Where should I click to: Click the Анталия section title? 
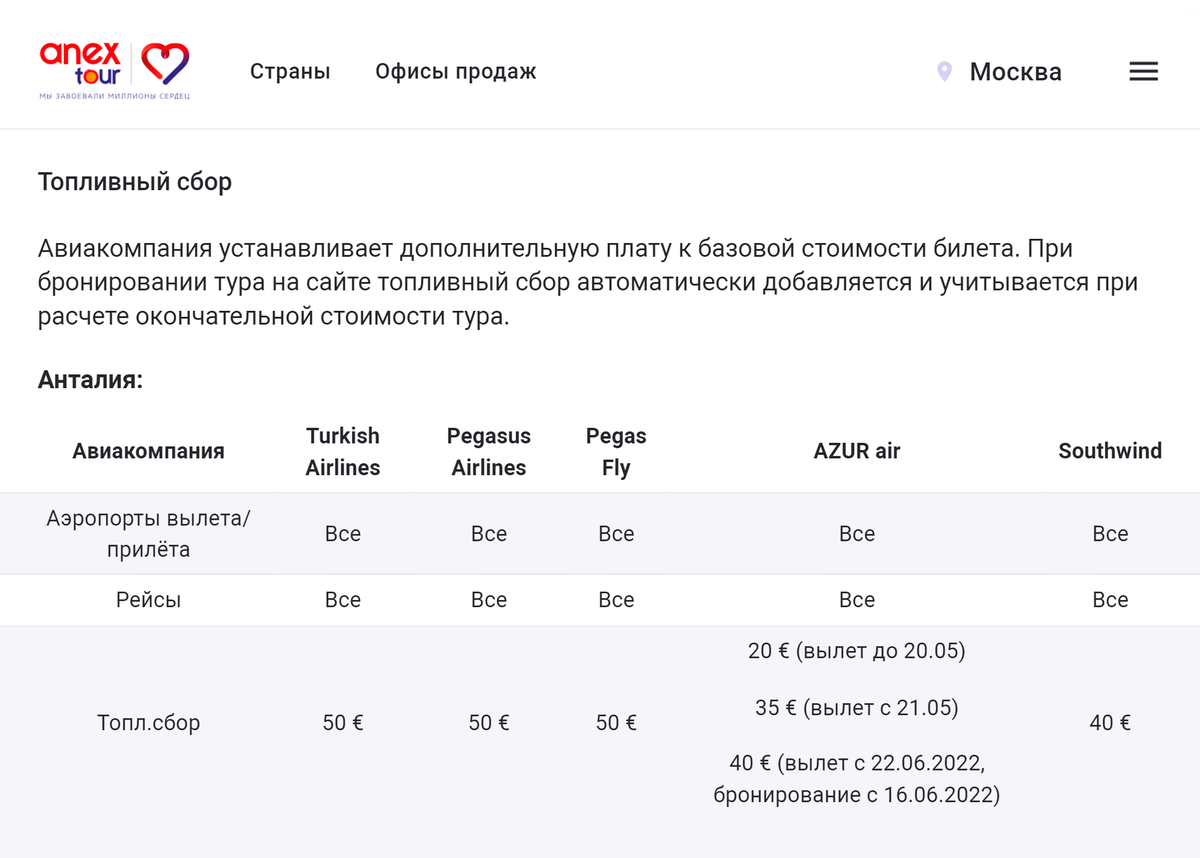coord(91,380)
